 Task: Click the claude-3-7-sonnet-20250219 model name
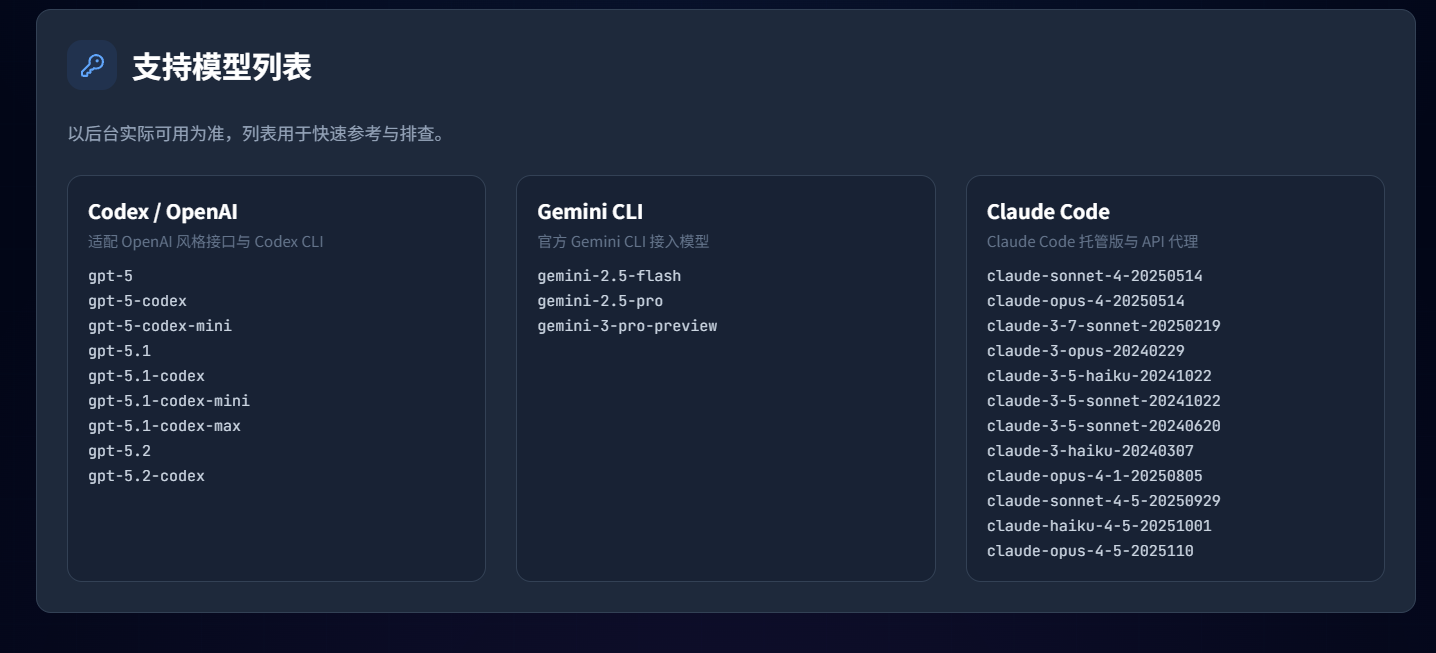(x=1103, y=326)
